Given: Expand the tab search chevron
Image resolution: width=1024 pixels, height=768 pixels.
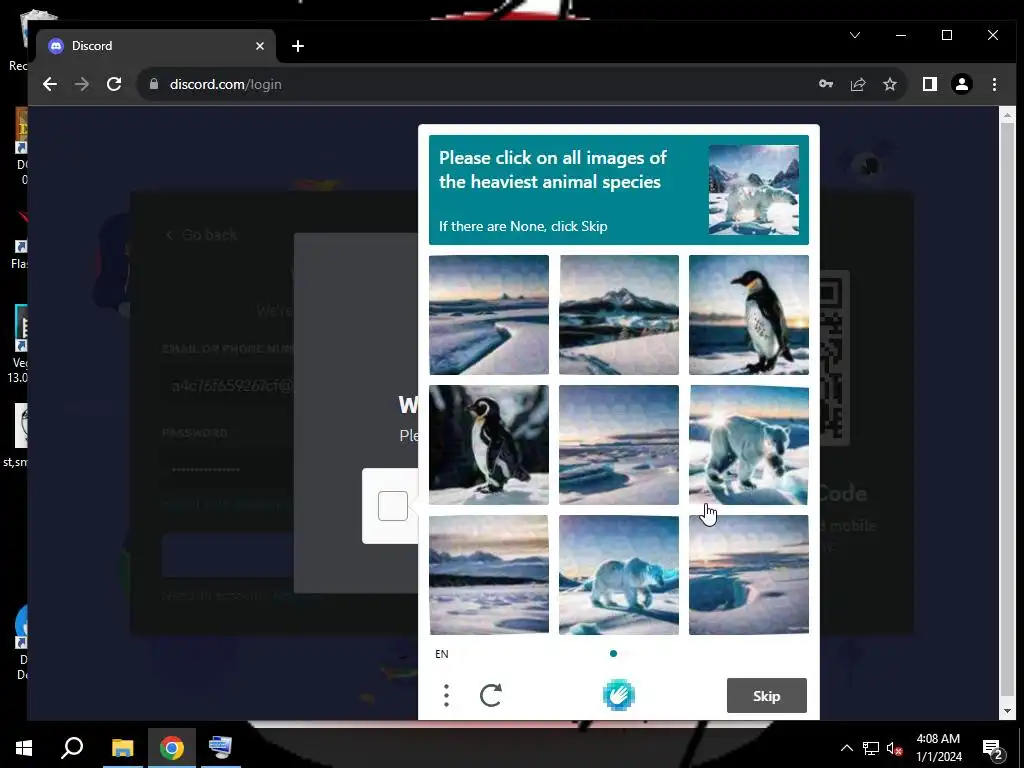Looking at the screenshot, I should coord(855,35).
